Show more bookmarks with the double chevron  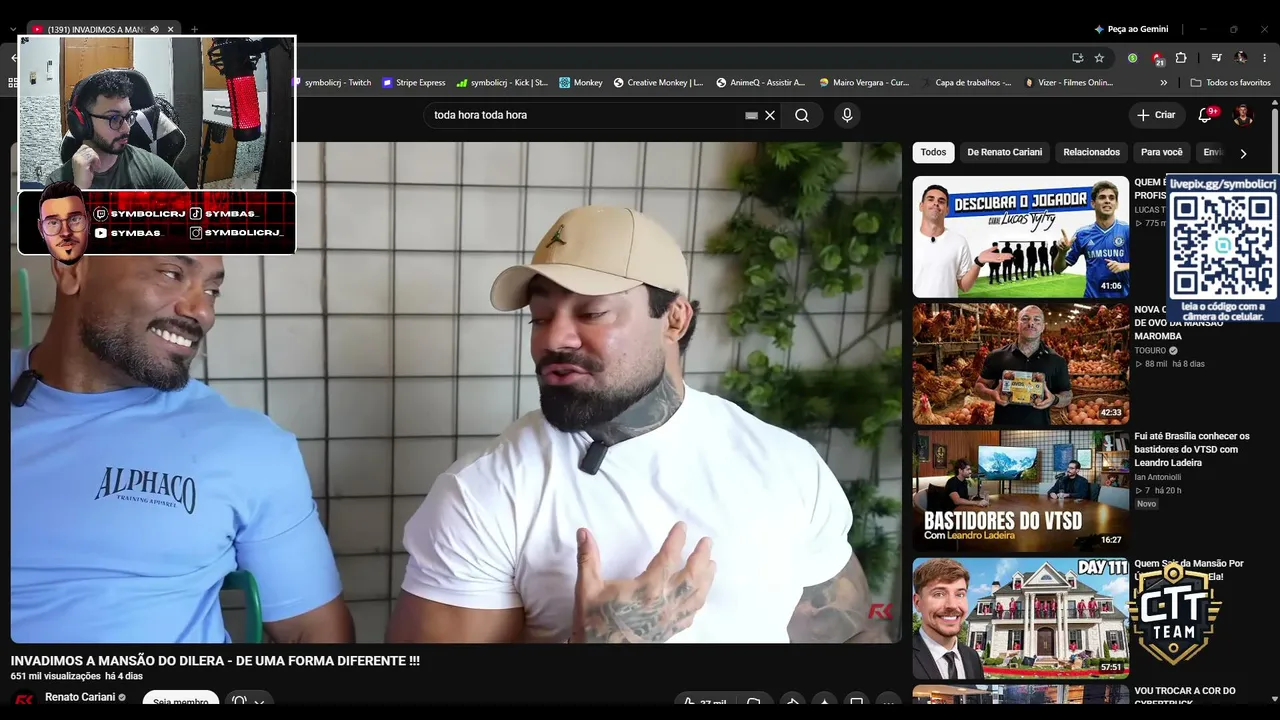[1163, 83]
